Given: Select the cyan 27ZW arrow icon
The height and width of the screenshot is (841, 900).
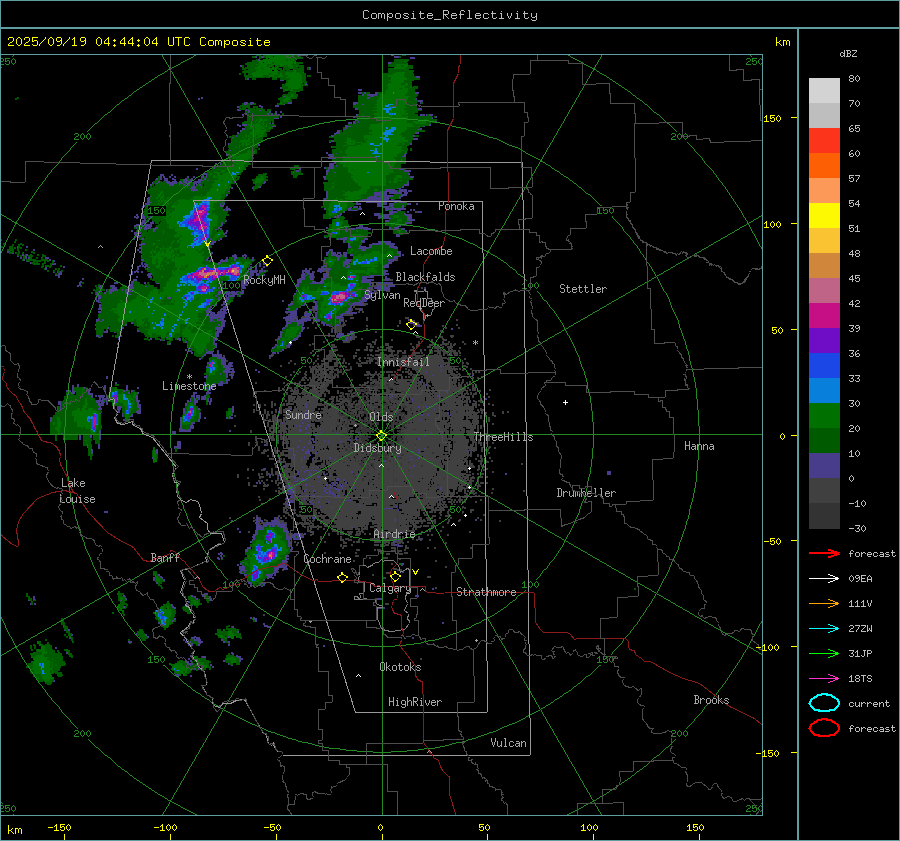Looking at the screenshot, I should pos(824,628).
